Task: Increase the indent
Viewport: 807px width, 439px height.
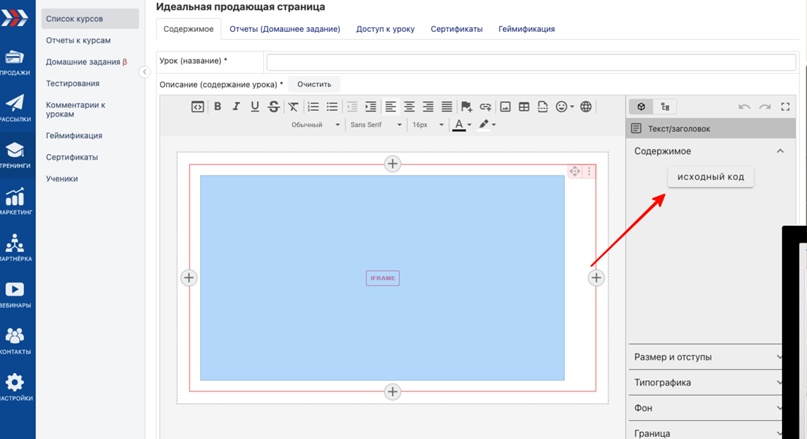Action: pos(371,107)
